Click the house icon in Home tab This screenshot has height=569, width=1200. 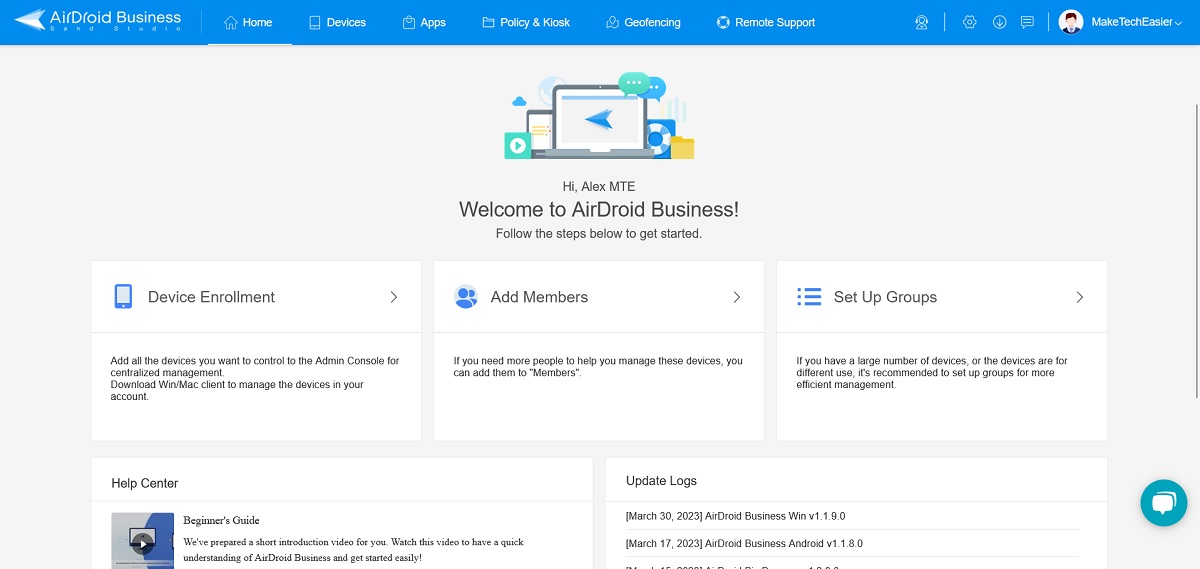click(231, 22)
